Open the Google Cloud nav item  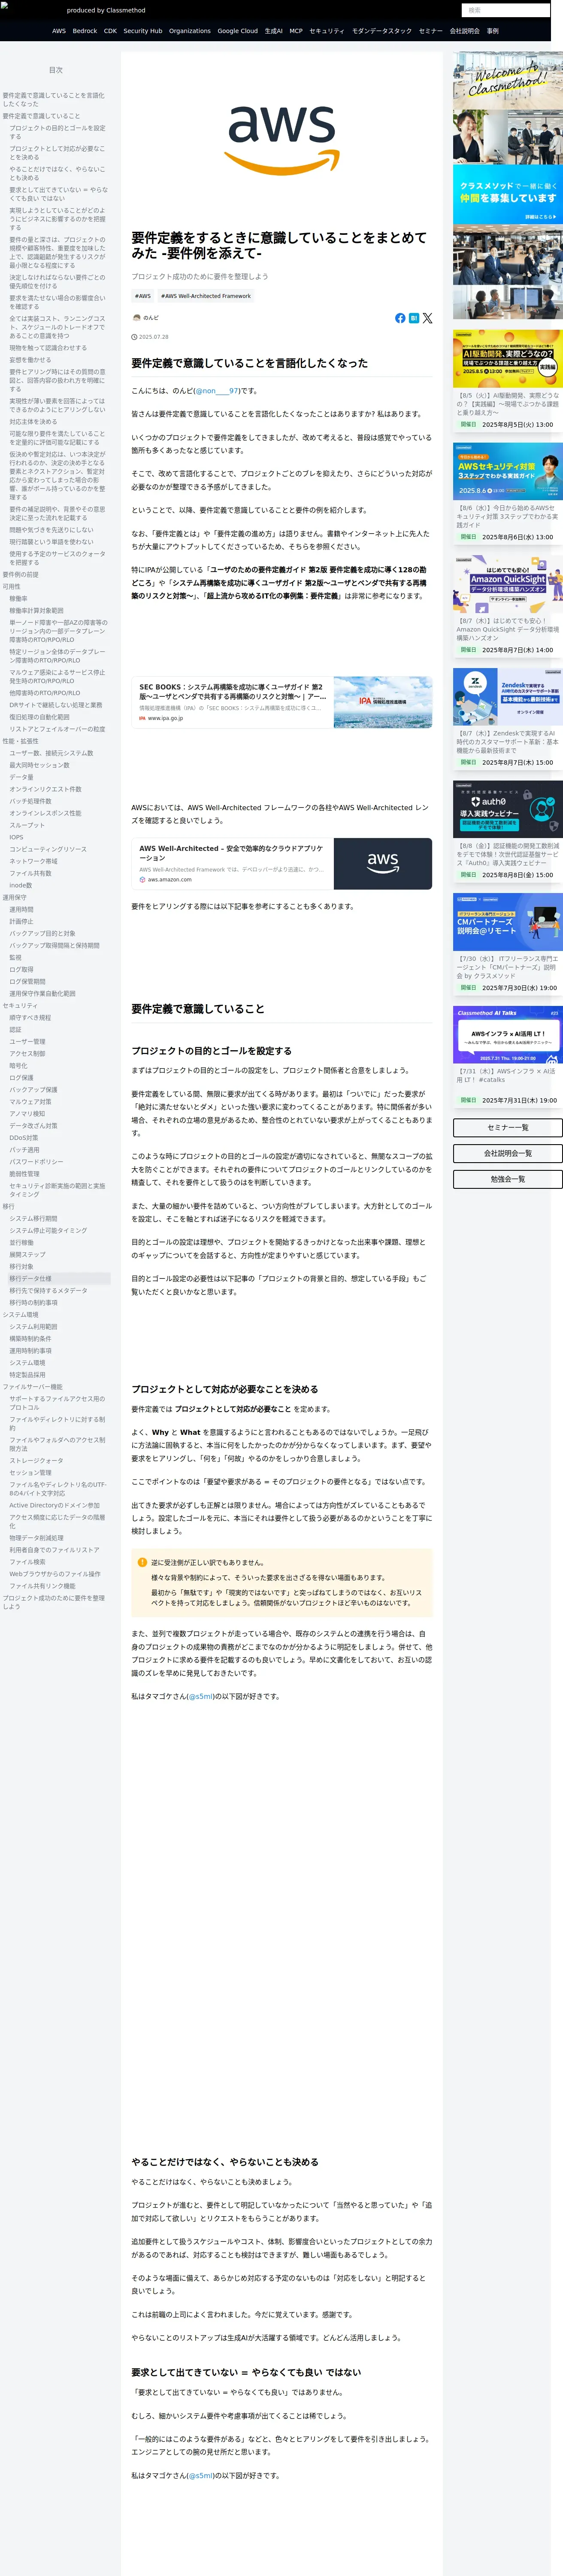tap(238, 31)
